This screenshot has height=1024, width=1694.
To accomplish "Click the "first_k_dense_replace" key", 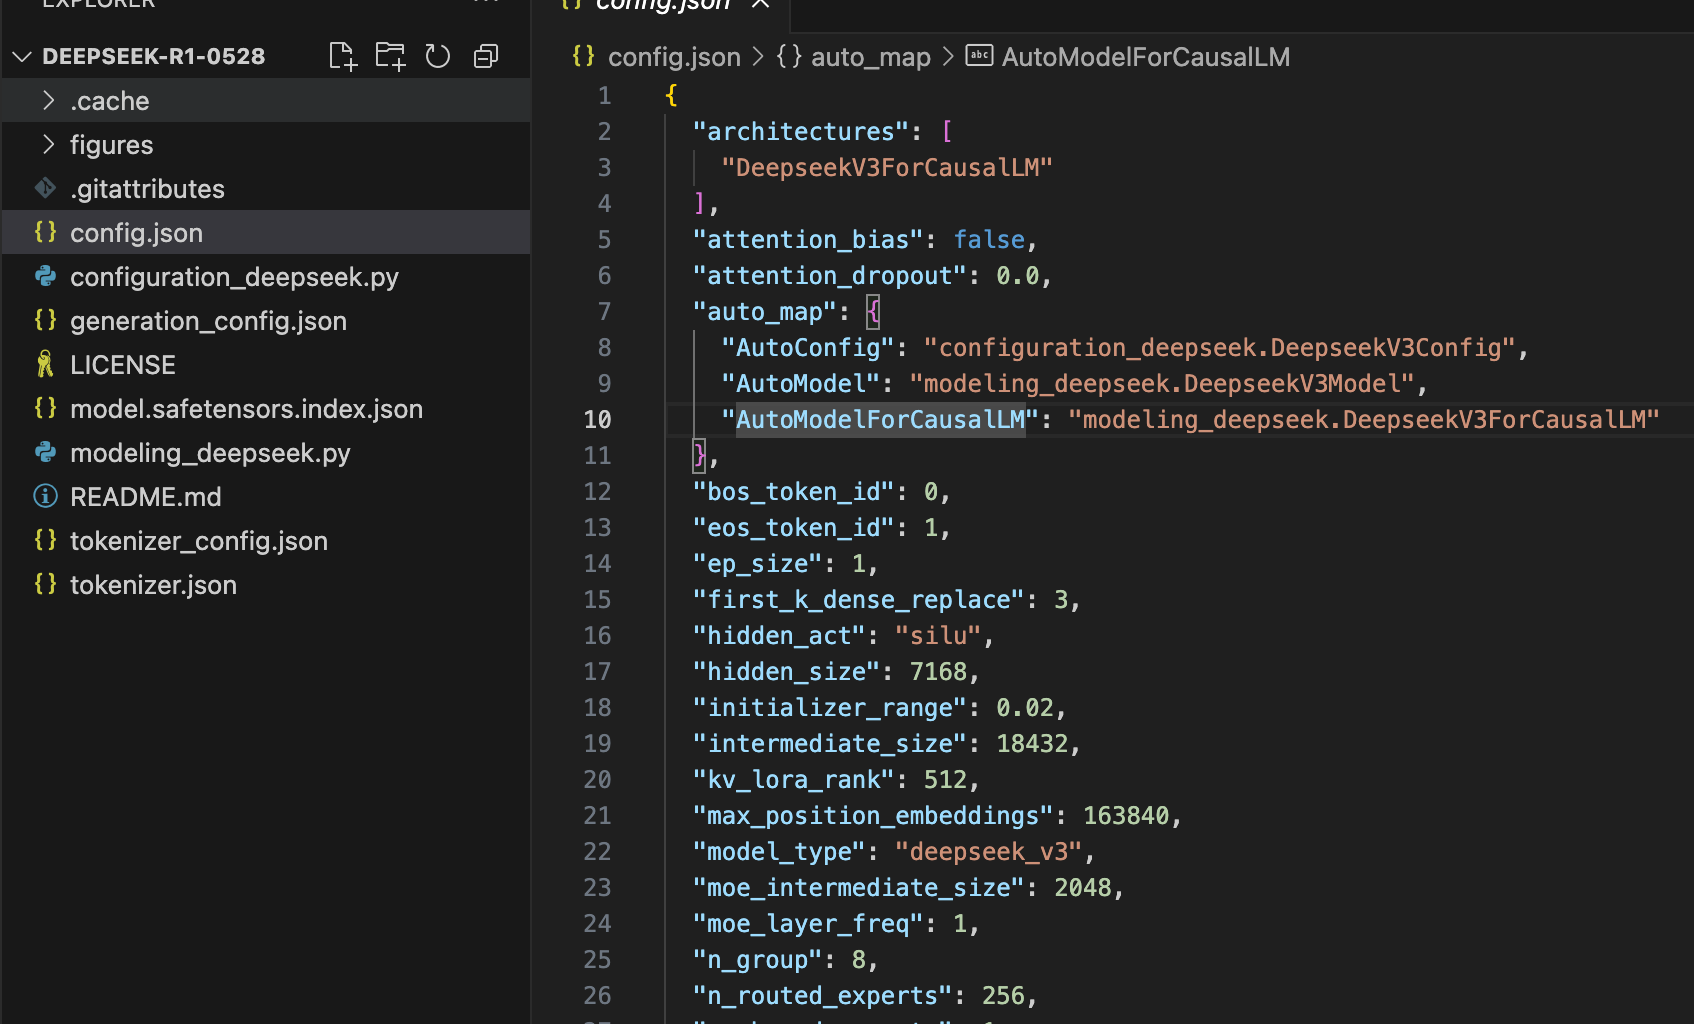I will tap(859, 600).
